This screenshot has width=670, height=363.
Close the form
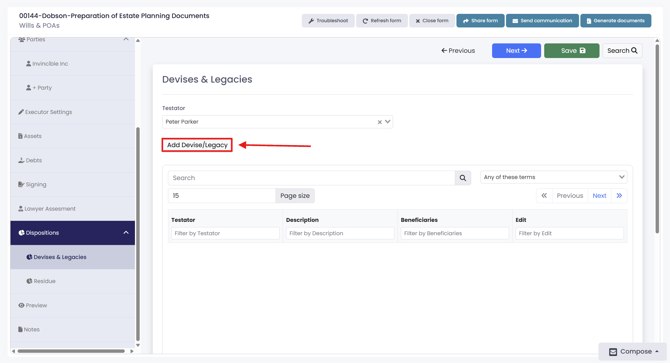[432, 20]
